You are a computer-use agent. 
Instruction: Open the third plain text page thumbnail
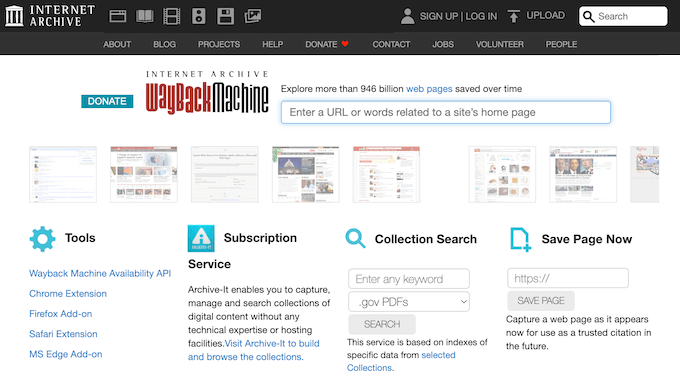[225, 174]
